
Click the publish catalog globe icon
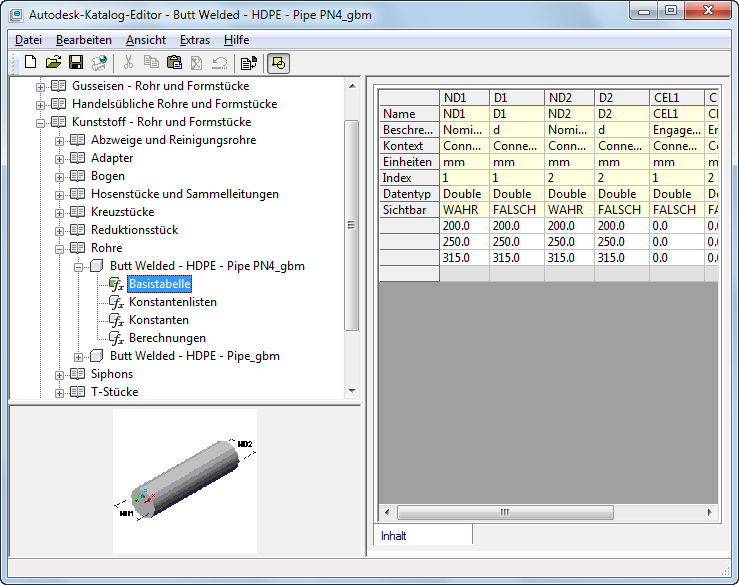[x=99, y=63]
